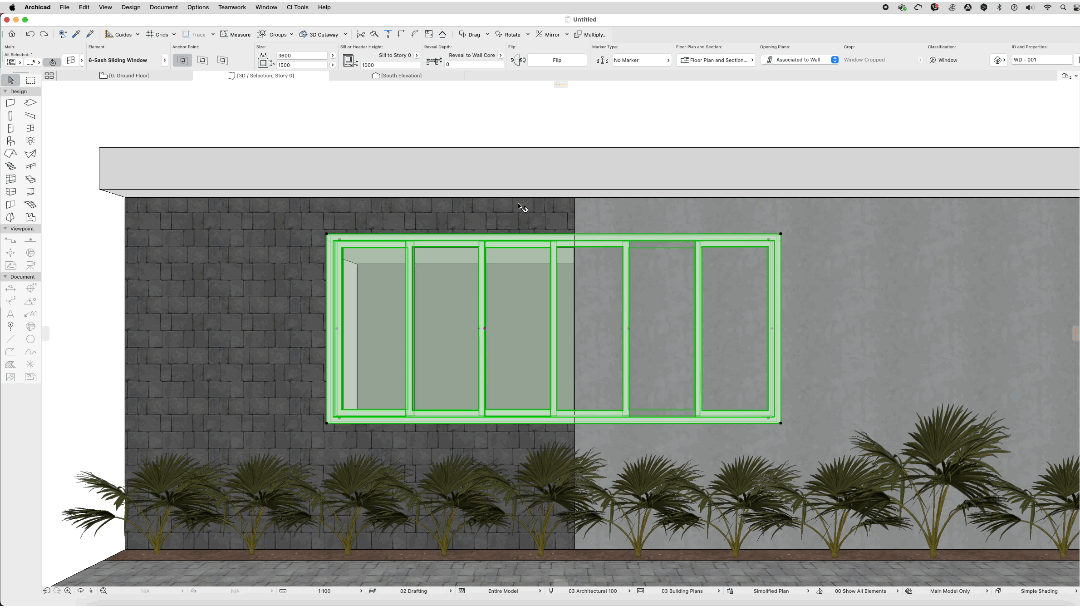This screenshot has width=1080, height=608.
Task: Select the second Anchor Point option
Action: pyautogui.click(x=202, y=61)
